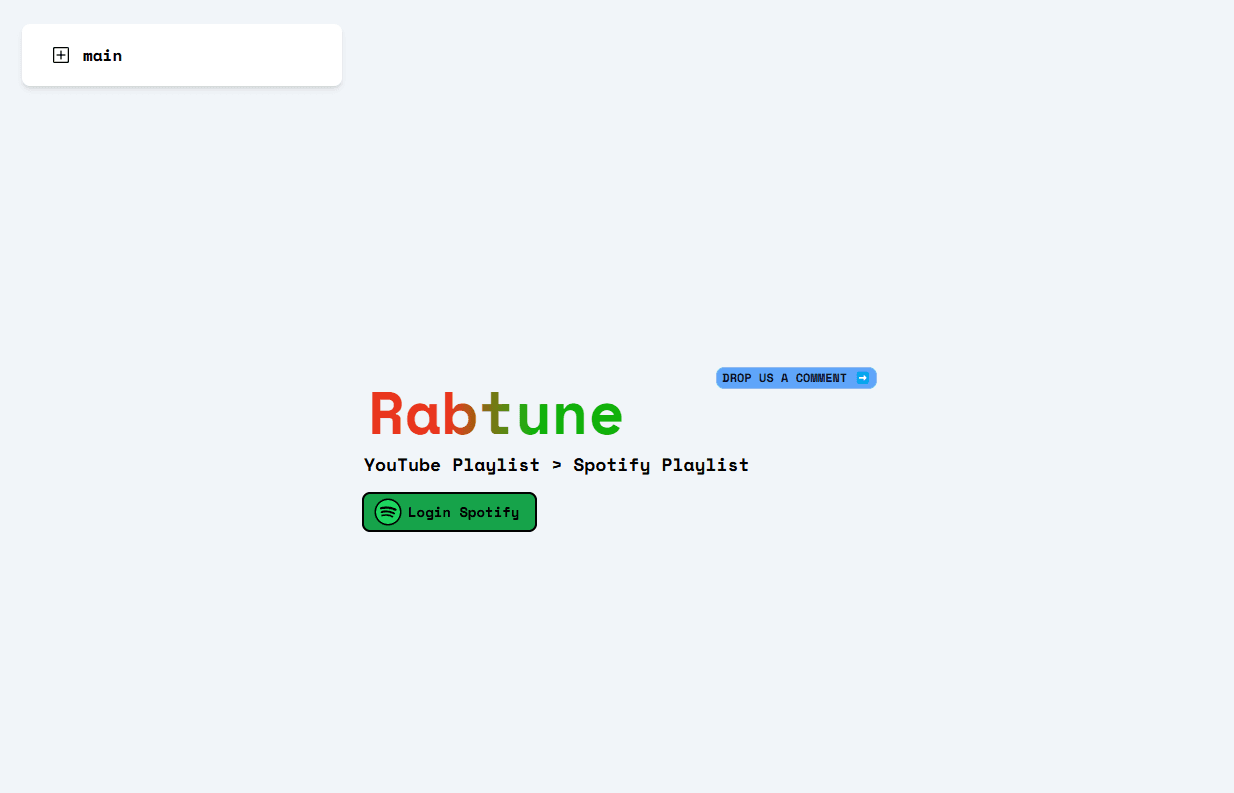1234x793 pixels.
Task: Click the Rabtune logo
Action: click(495, 413)
